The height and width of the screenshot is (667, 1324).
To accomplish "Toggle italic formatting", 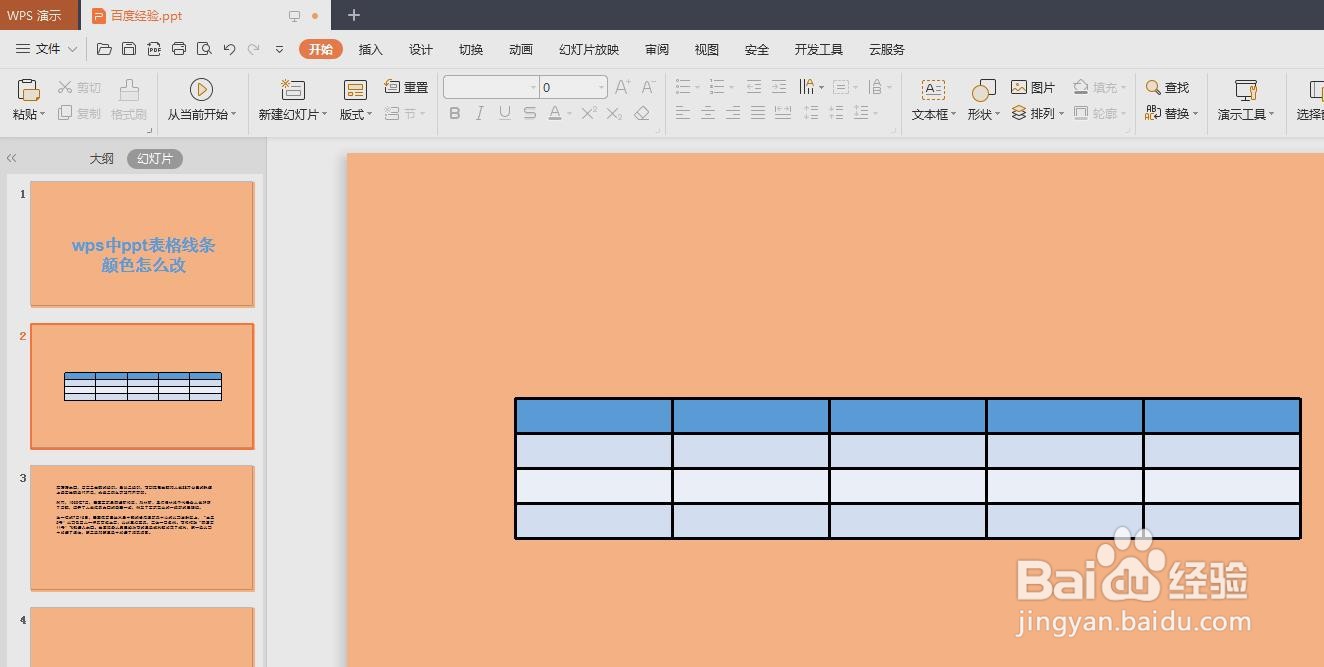I will (480, 114).
